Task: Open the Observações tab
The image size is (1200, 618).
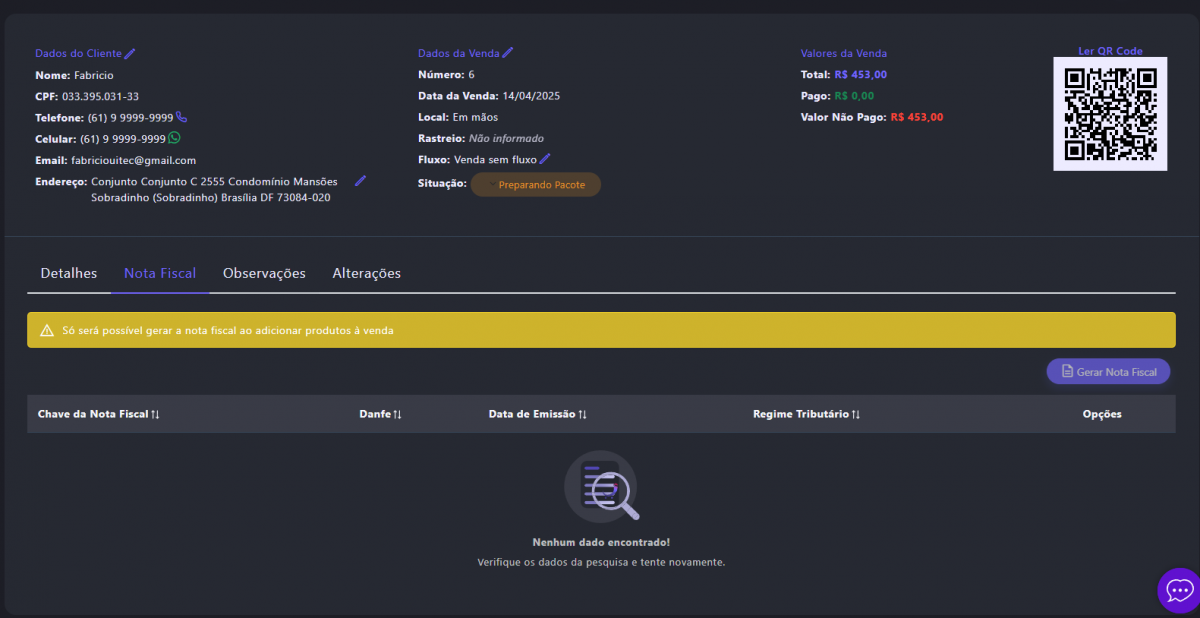Action: 264,273
